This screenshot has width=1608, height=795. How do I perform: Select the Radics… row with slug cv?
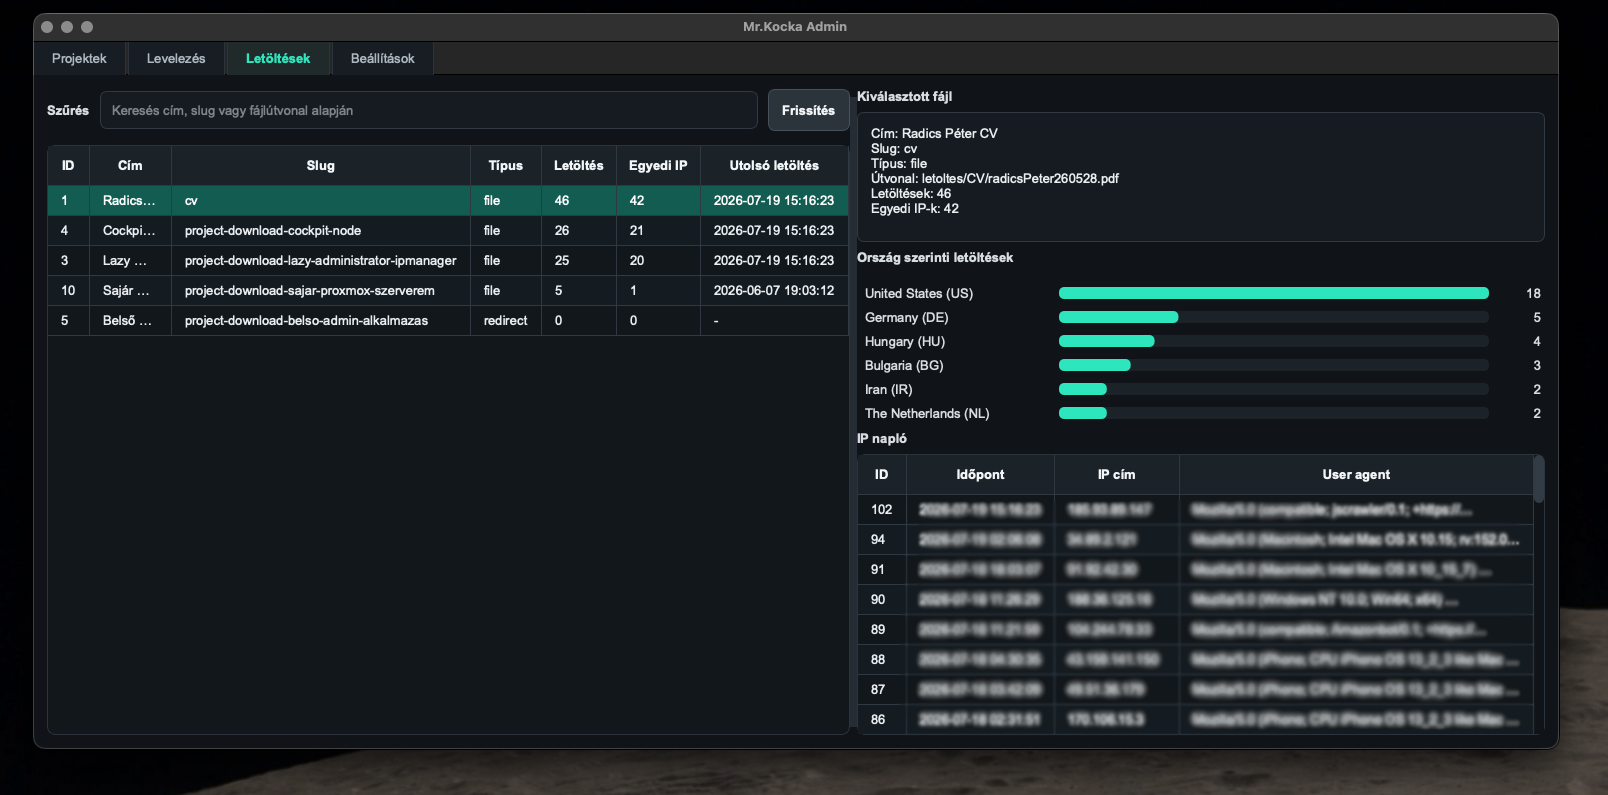click(448, 201)
